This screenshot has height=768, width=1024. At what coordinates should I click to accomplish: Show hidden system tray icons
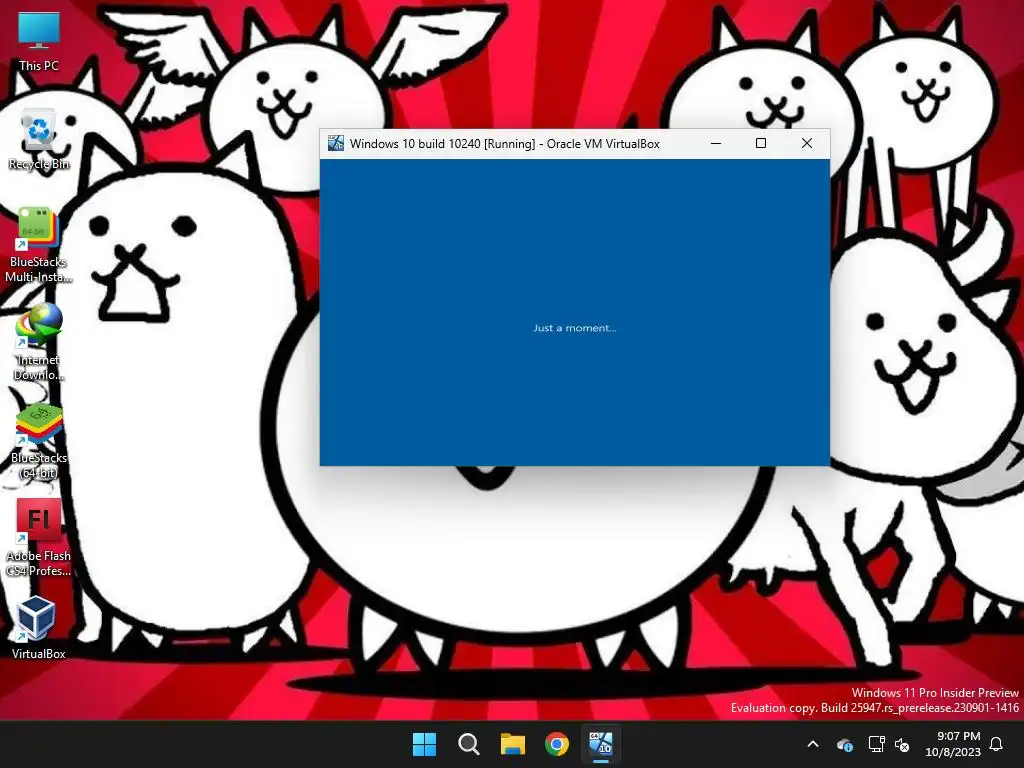click(x=813, y=744)
